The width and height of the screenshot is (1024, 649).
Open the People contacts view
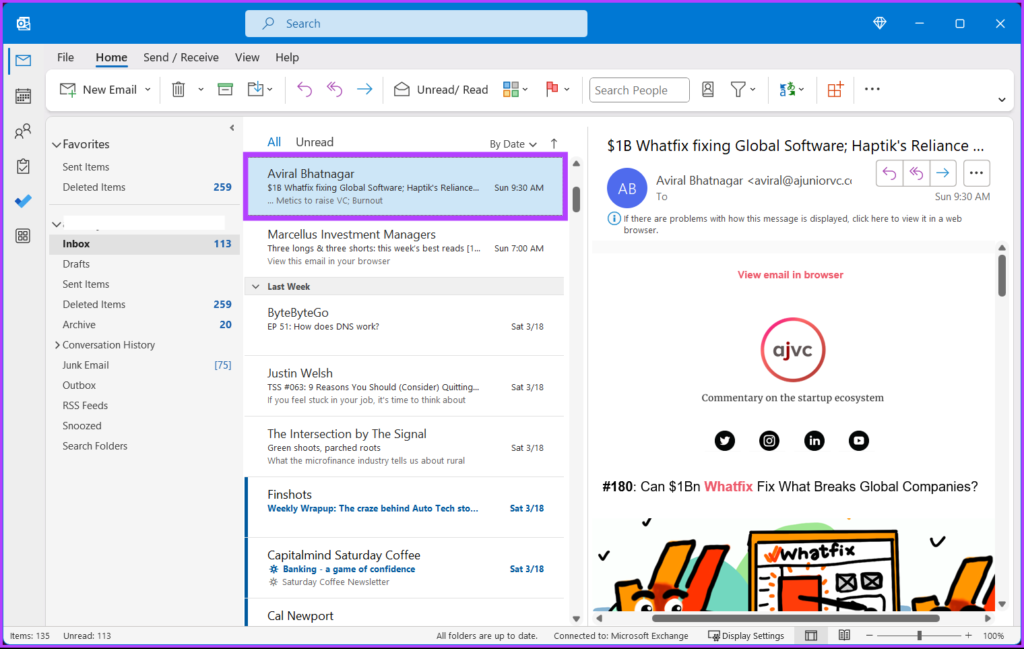click(23, 131)
